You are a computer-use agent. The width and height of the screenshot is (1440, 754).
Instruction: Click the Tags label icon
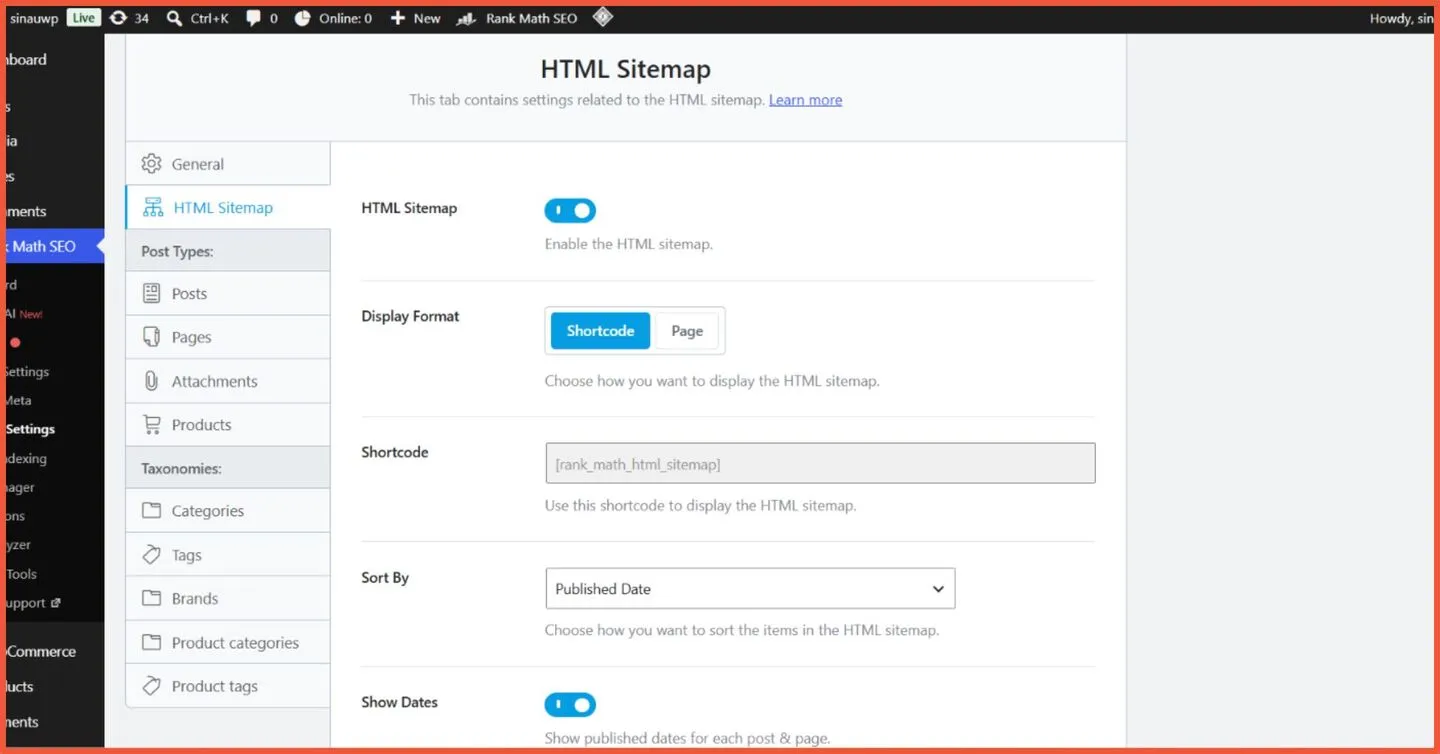point(151,554)
